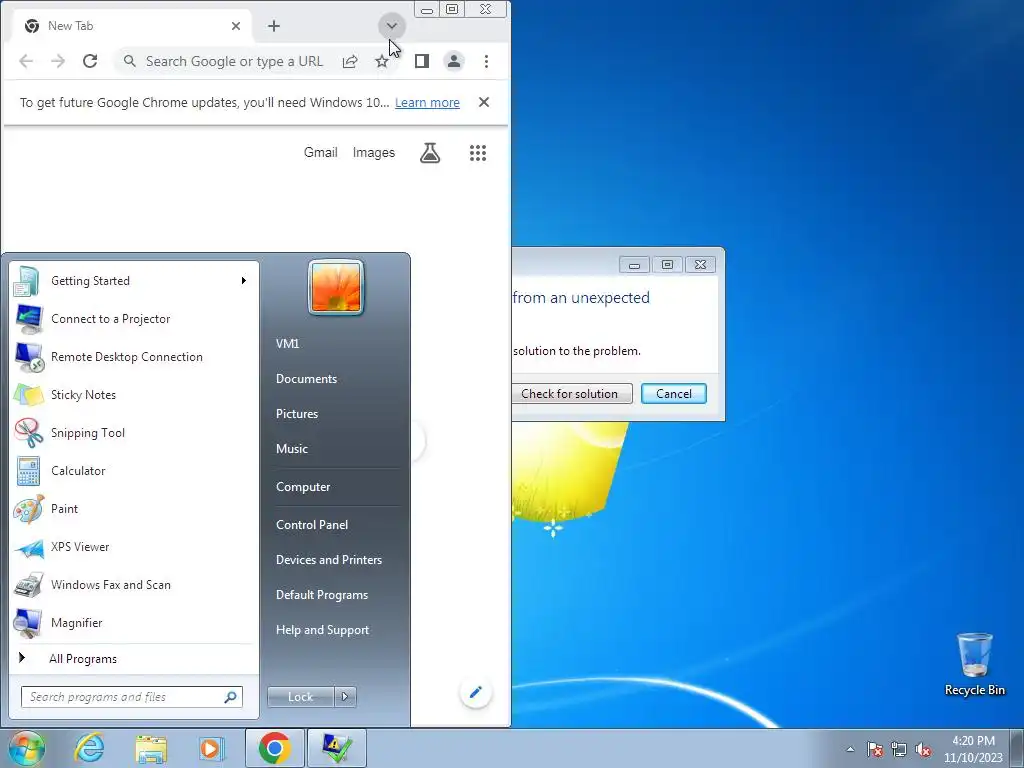Launch Snipping Tool from Start menu
The image size is (1024, 768).
click(x=135, y=432)
